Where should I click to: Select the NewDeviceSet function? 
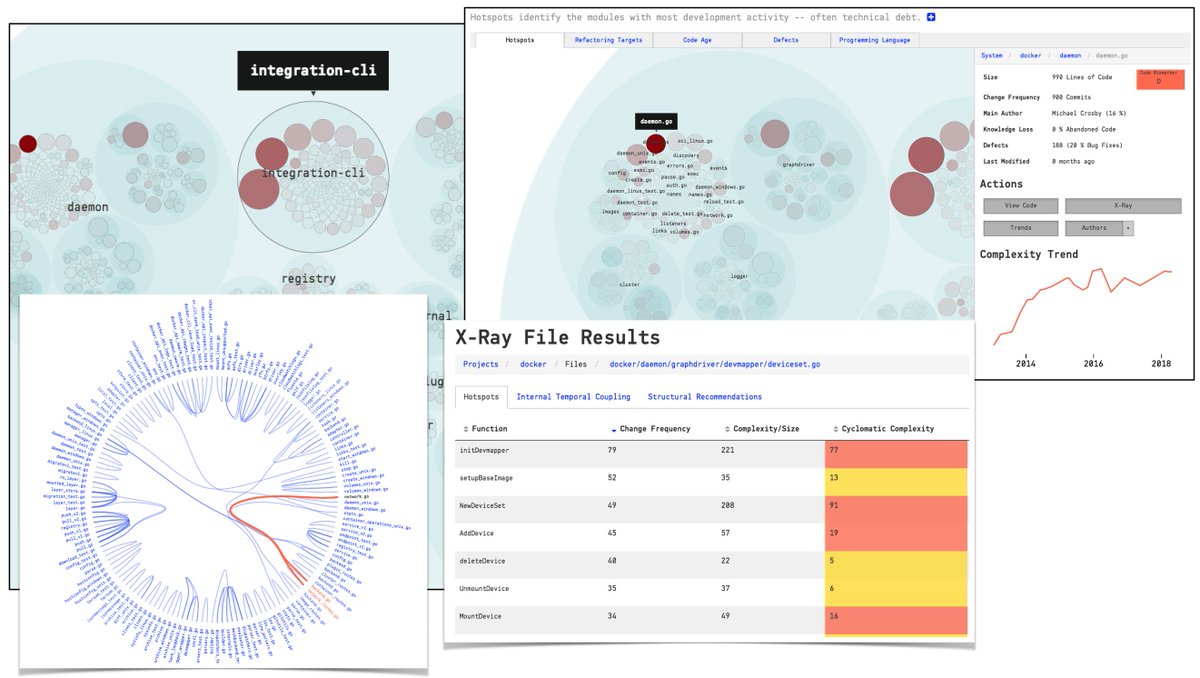[x=482, y=506]
